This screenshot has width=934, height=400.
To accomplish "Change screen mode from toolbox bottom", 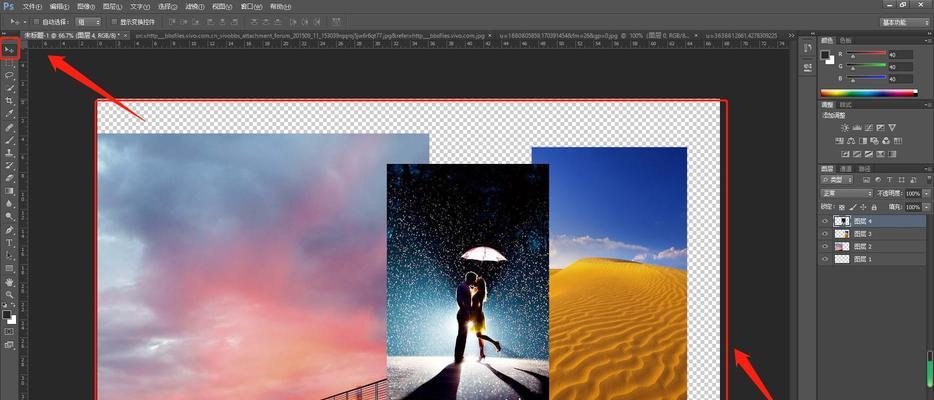I will pos(9,345).
